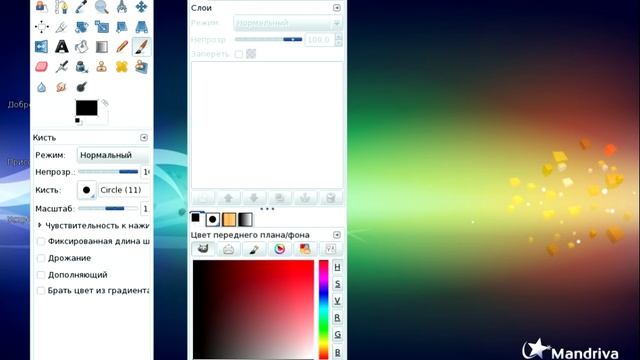Select the Zoom magnifier tool
This screenshot has height=360, width=640.
[x=101, y=7]
